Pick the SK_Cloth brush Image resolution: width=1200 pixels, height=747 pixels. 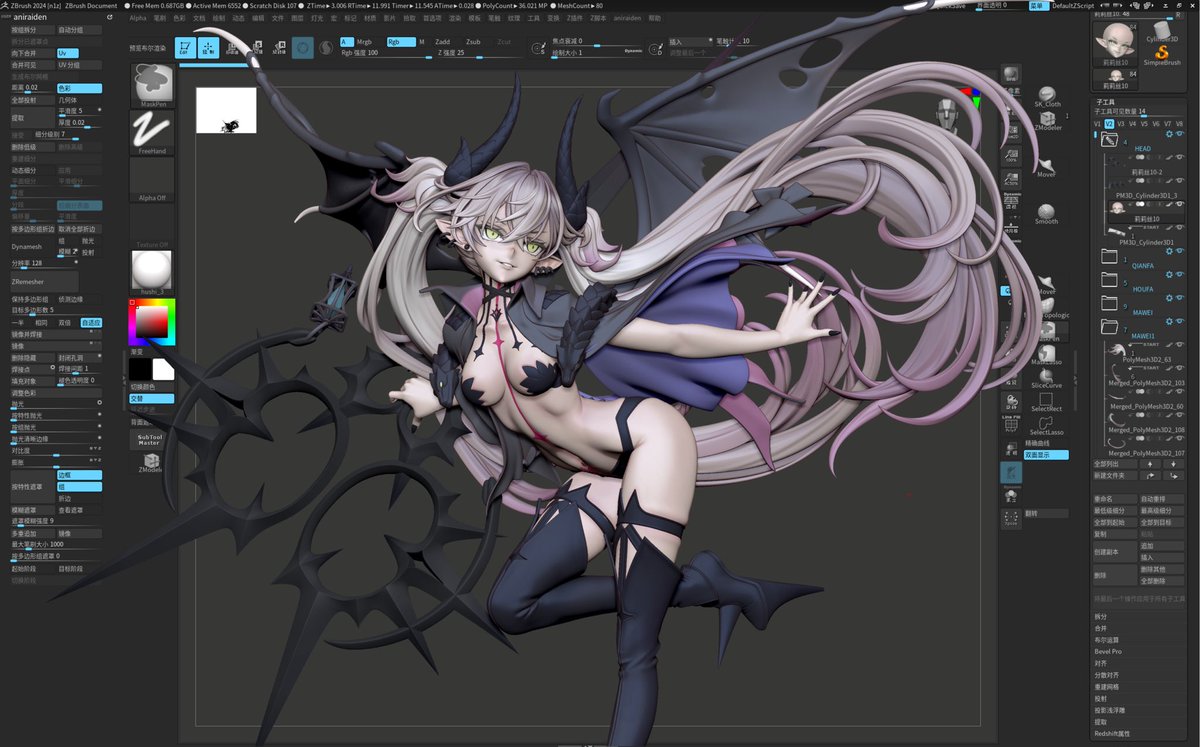[x=1047, y=96]
